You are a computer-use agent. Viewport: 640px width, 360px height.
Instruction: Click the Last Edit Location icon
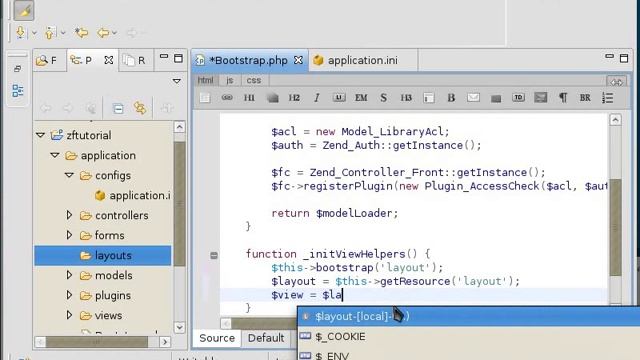pos(81,32)
